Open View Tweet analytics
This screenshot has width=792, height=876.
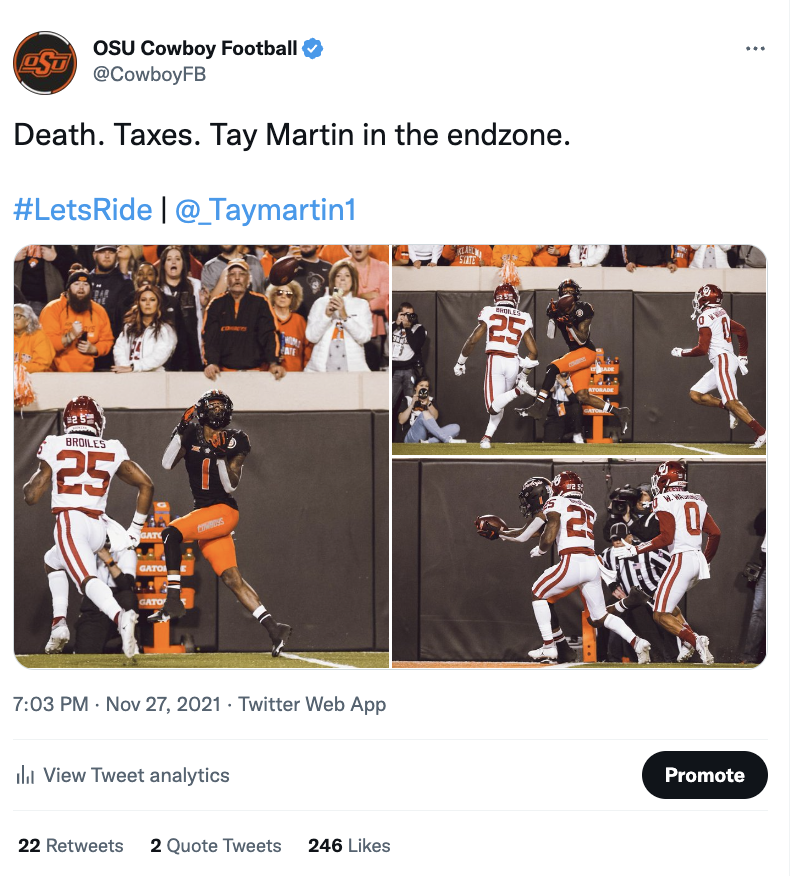click(136, 775)
